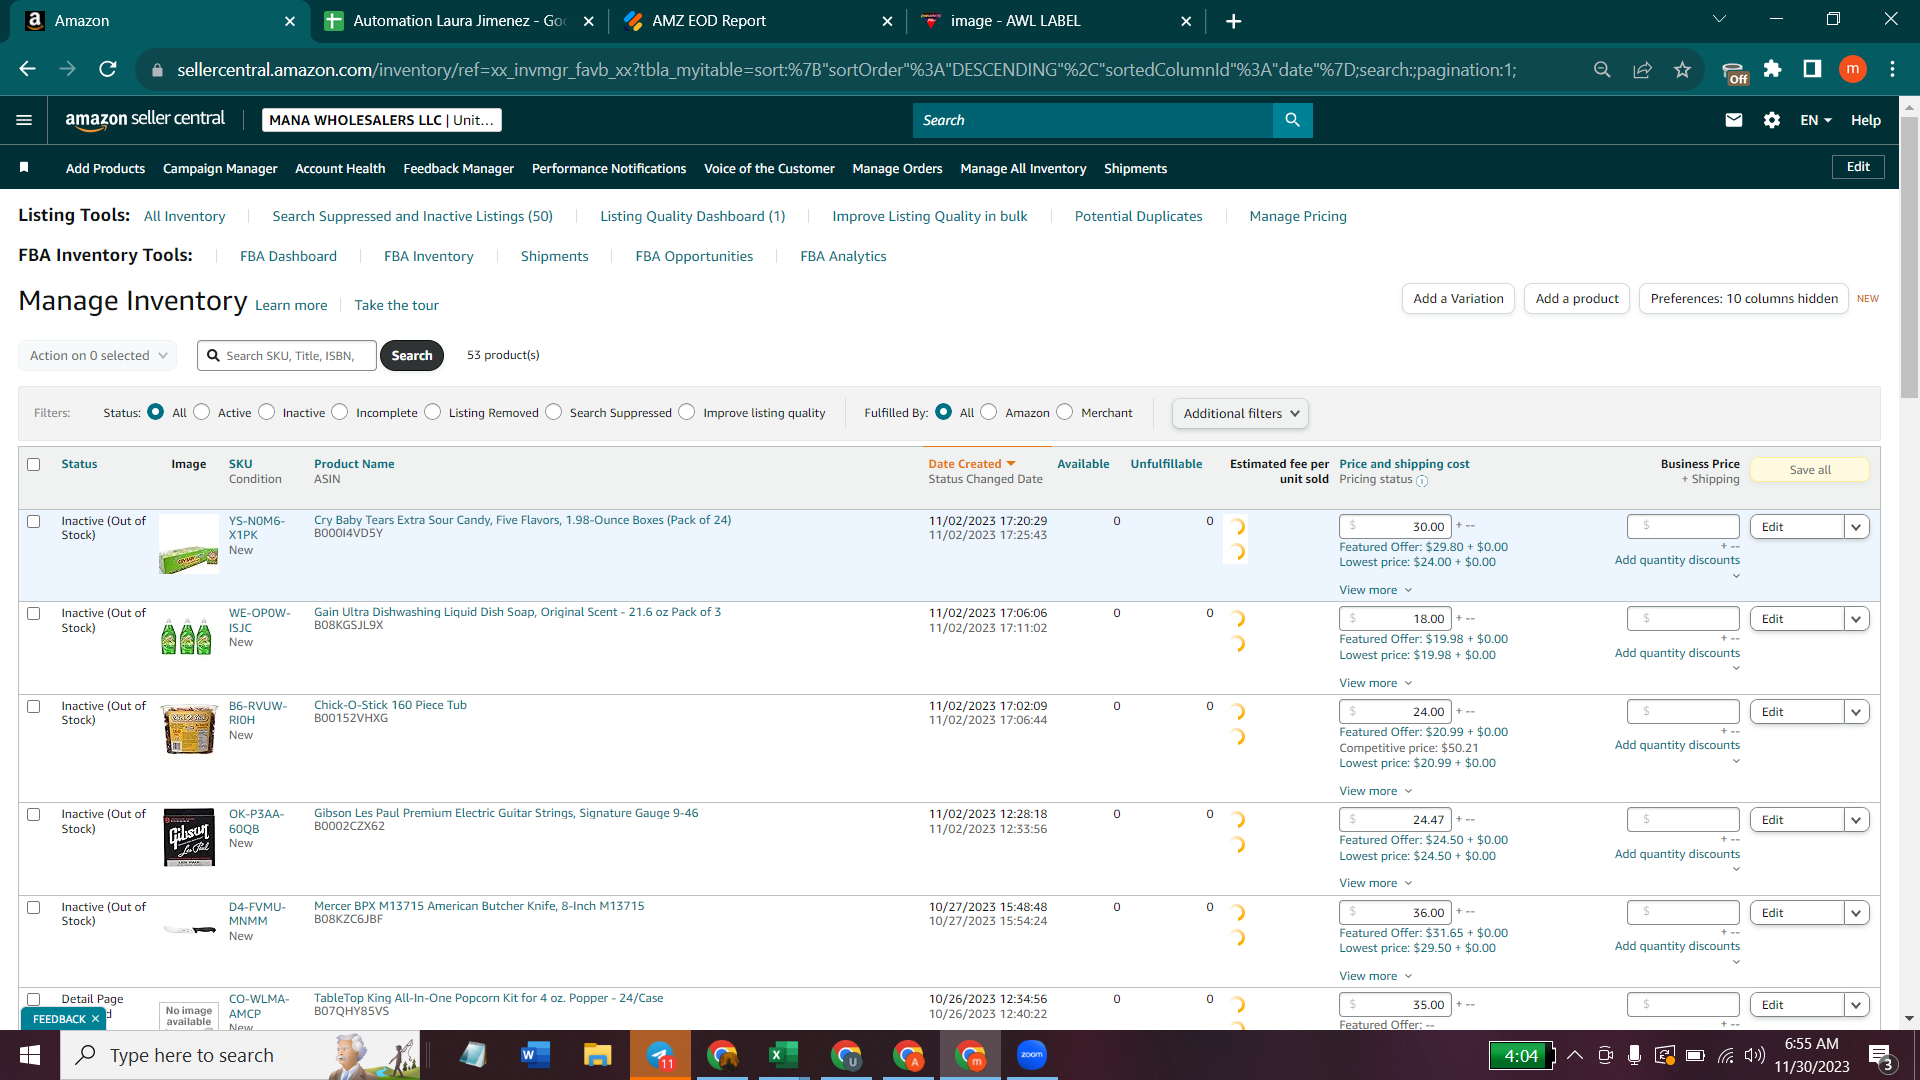Open Campaign Manager menu item
Viewport: 1920px width, 1080px height.
click(220, 168)
